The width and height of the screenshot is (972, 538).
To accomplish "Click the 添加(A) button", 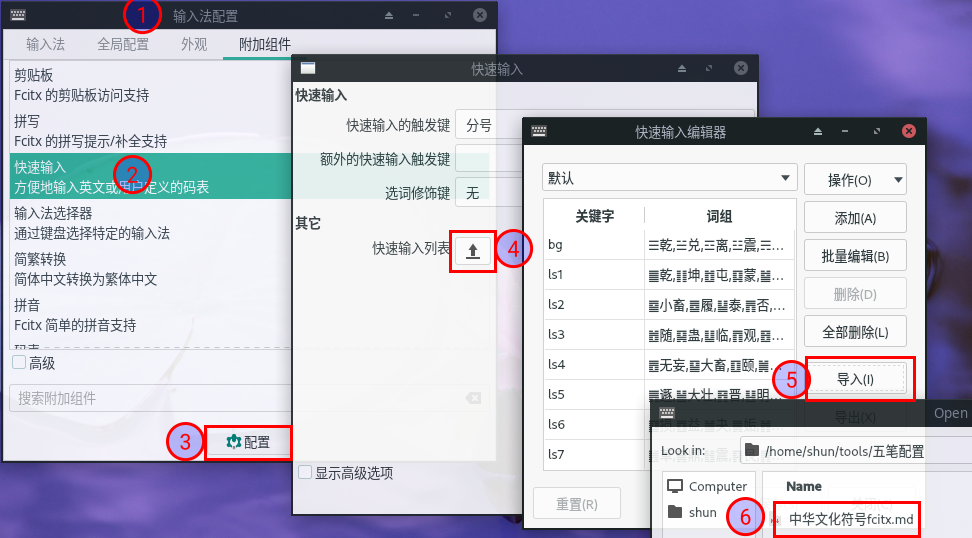I will point(855,218).
